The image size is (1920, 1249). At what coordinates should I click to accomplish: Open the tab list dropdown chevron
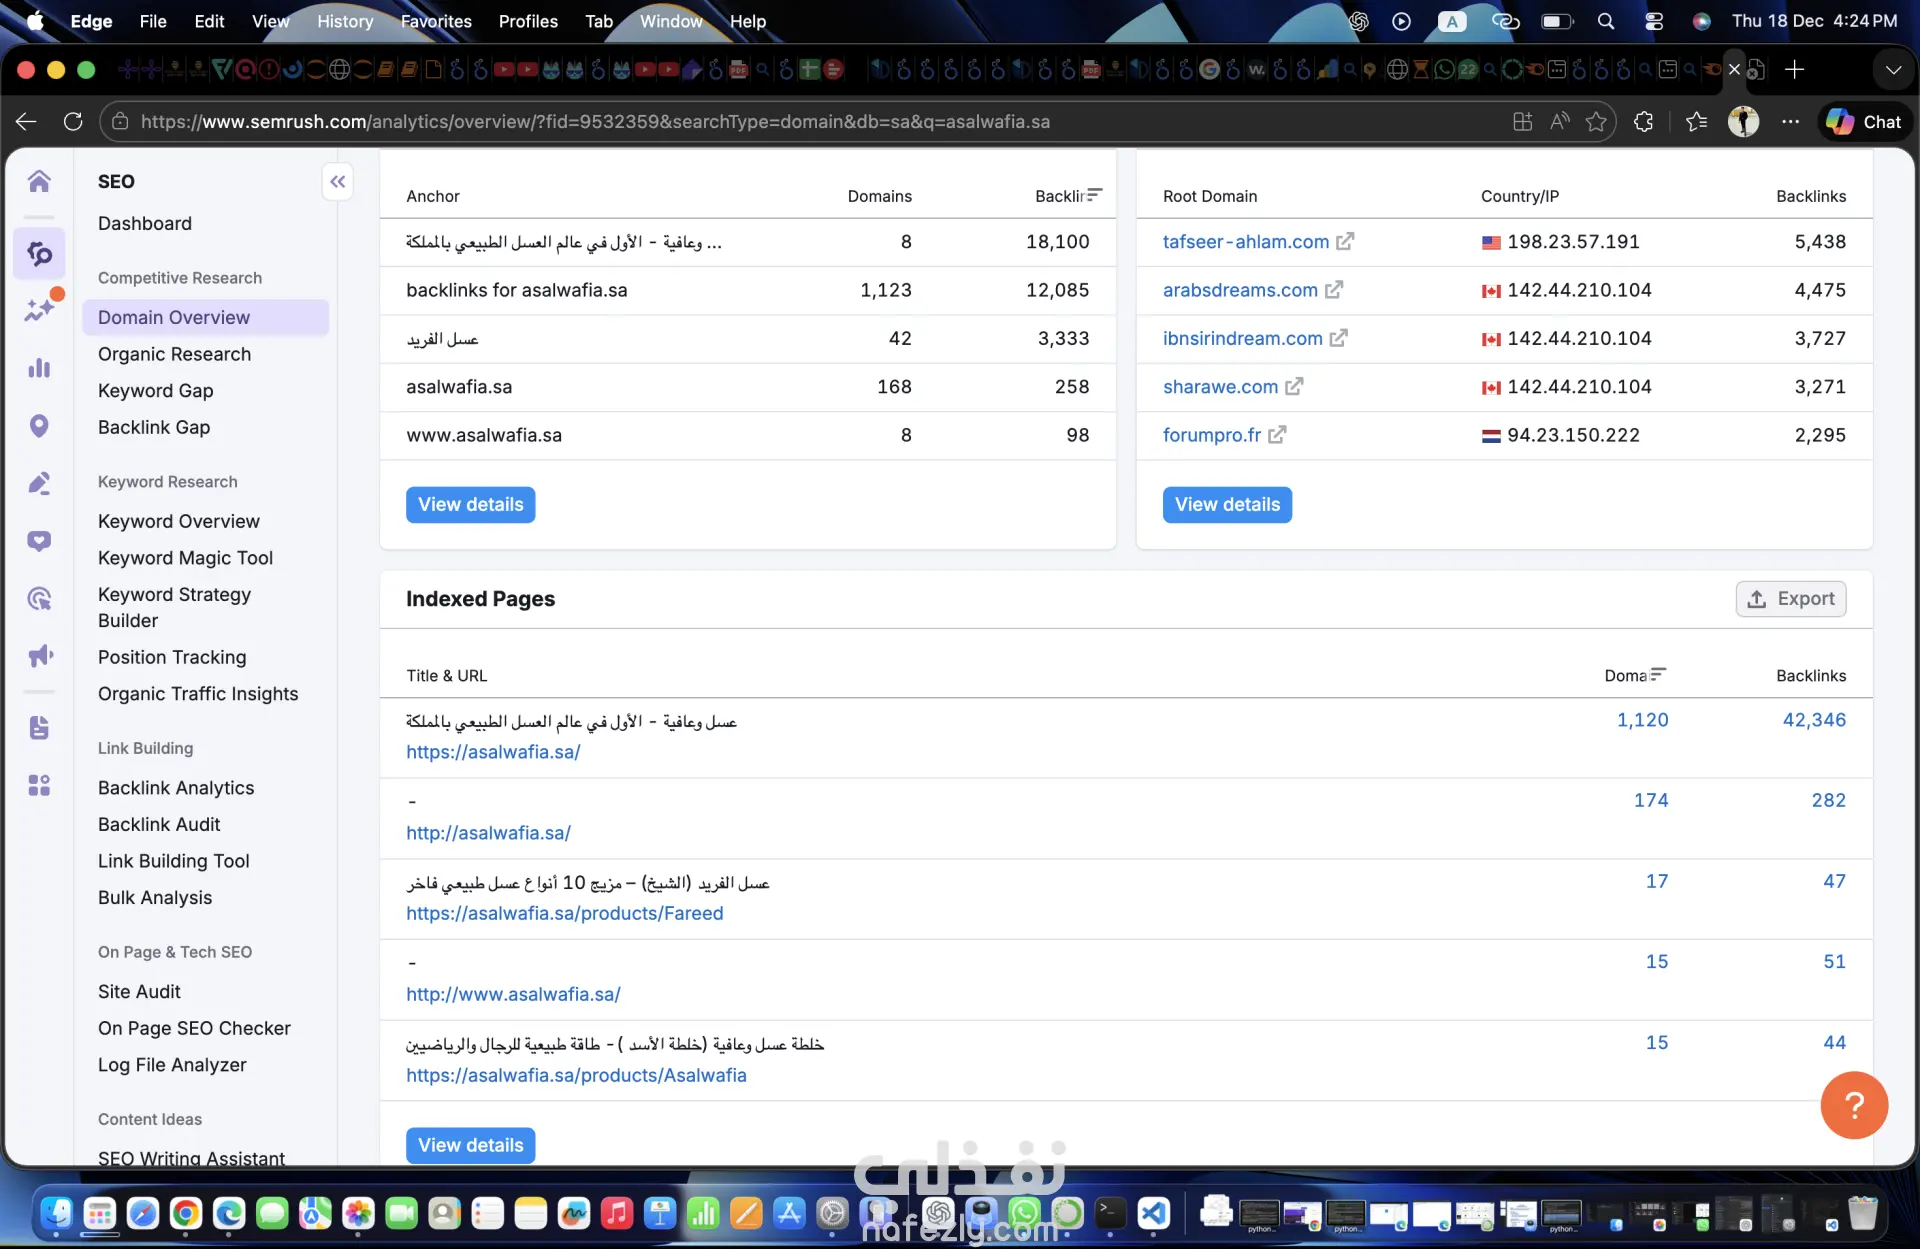tap(1892, 70)
